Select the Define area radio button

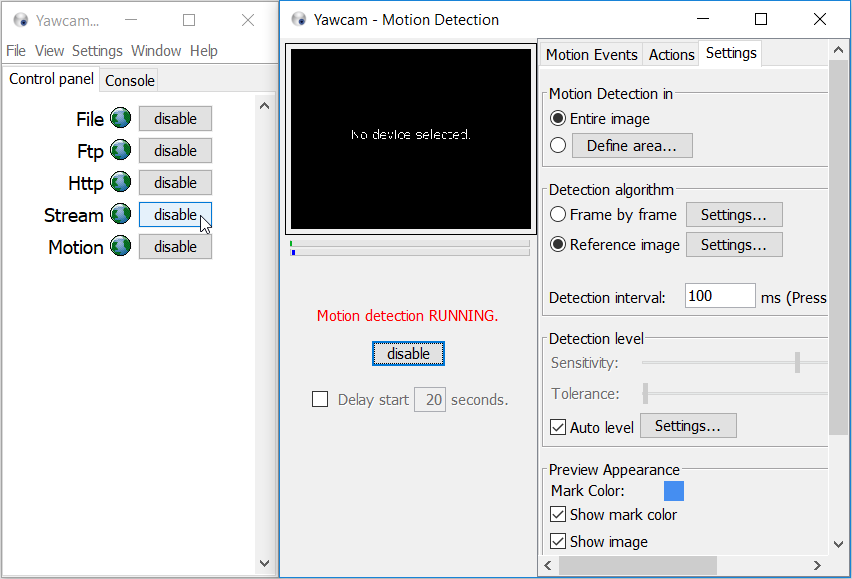[x=558, y=146]
